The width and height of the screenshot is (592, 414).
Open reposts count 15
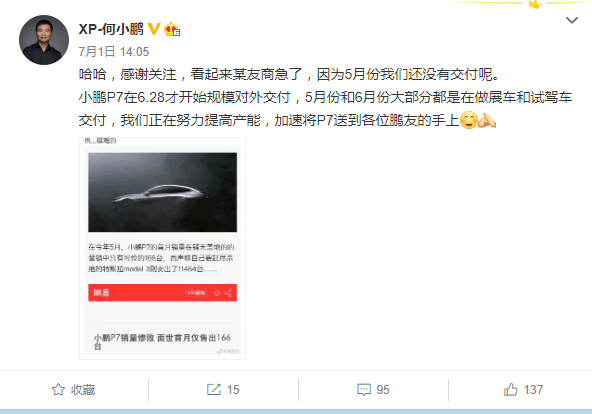[x=233, y=389]
